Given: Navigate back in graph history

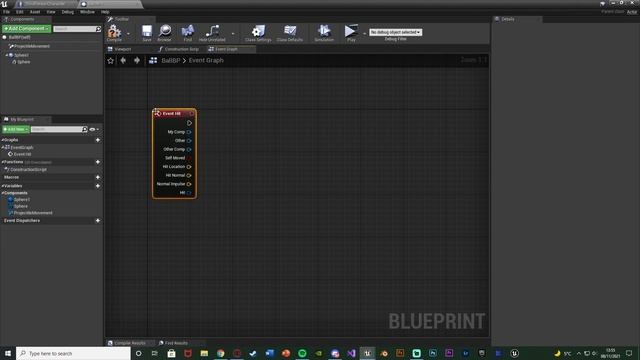Looking at the screenshot, I should (123, 60).
